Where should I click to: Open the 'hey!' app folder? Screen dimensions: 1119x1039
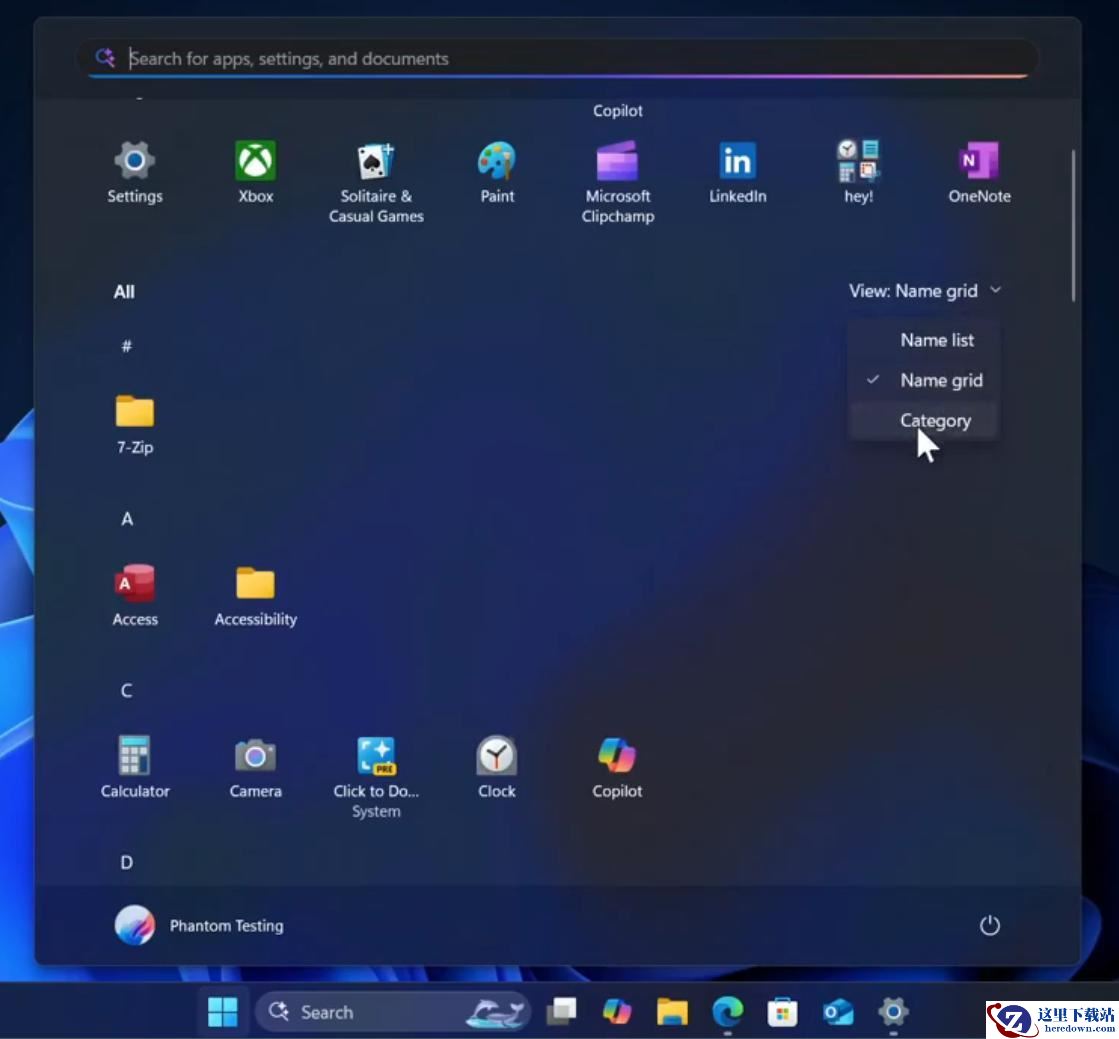(x=859, y=173)
